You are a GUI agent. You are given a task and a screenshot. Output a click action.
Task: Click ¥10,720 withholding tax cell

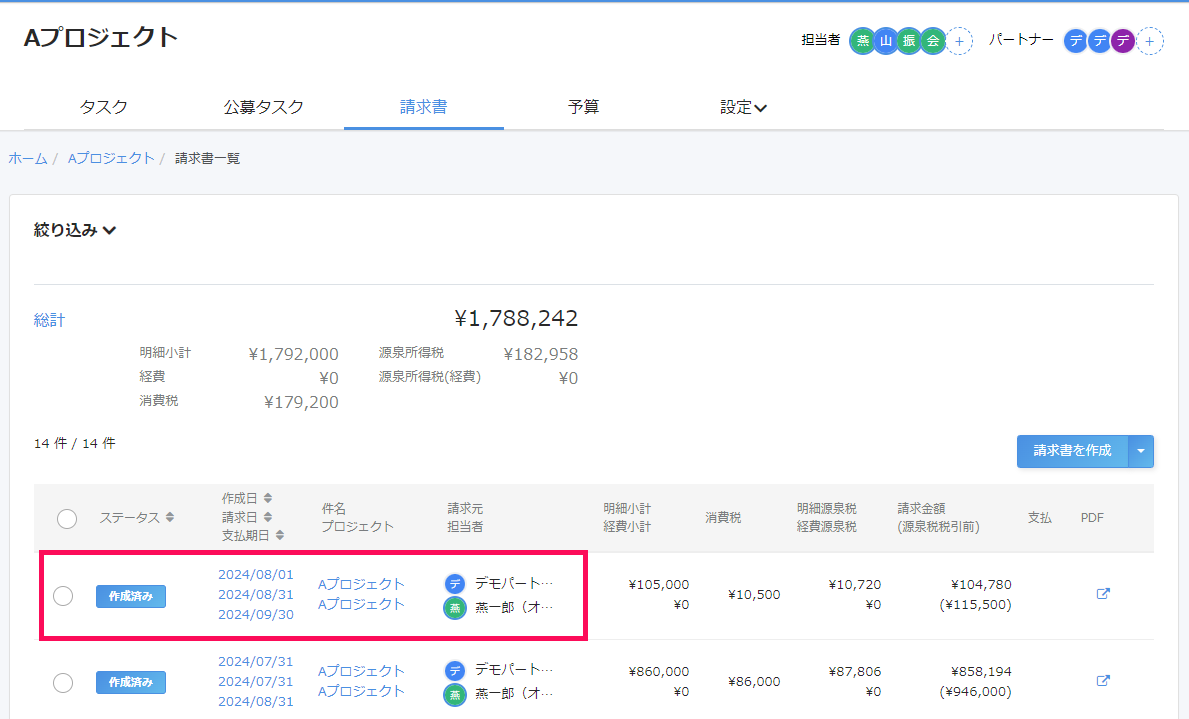pyautogui.click(x=855, y=585)
